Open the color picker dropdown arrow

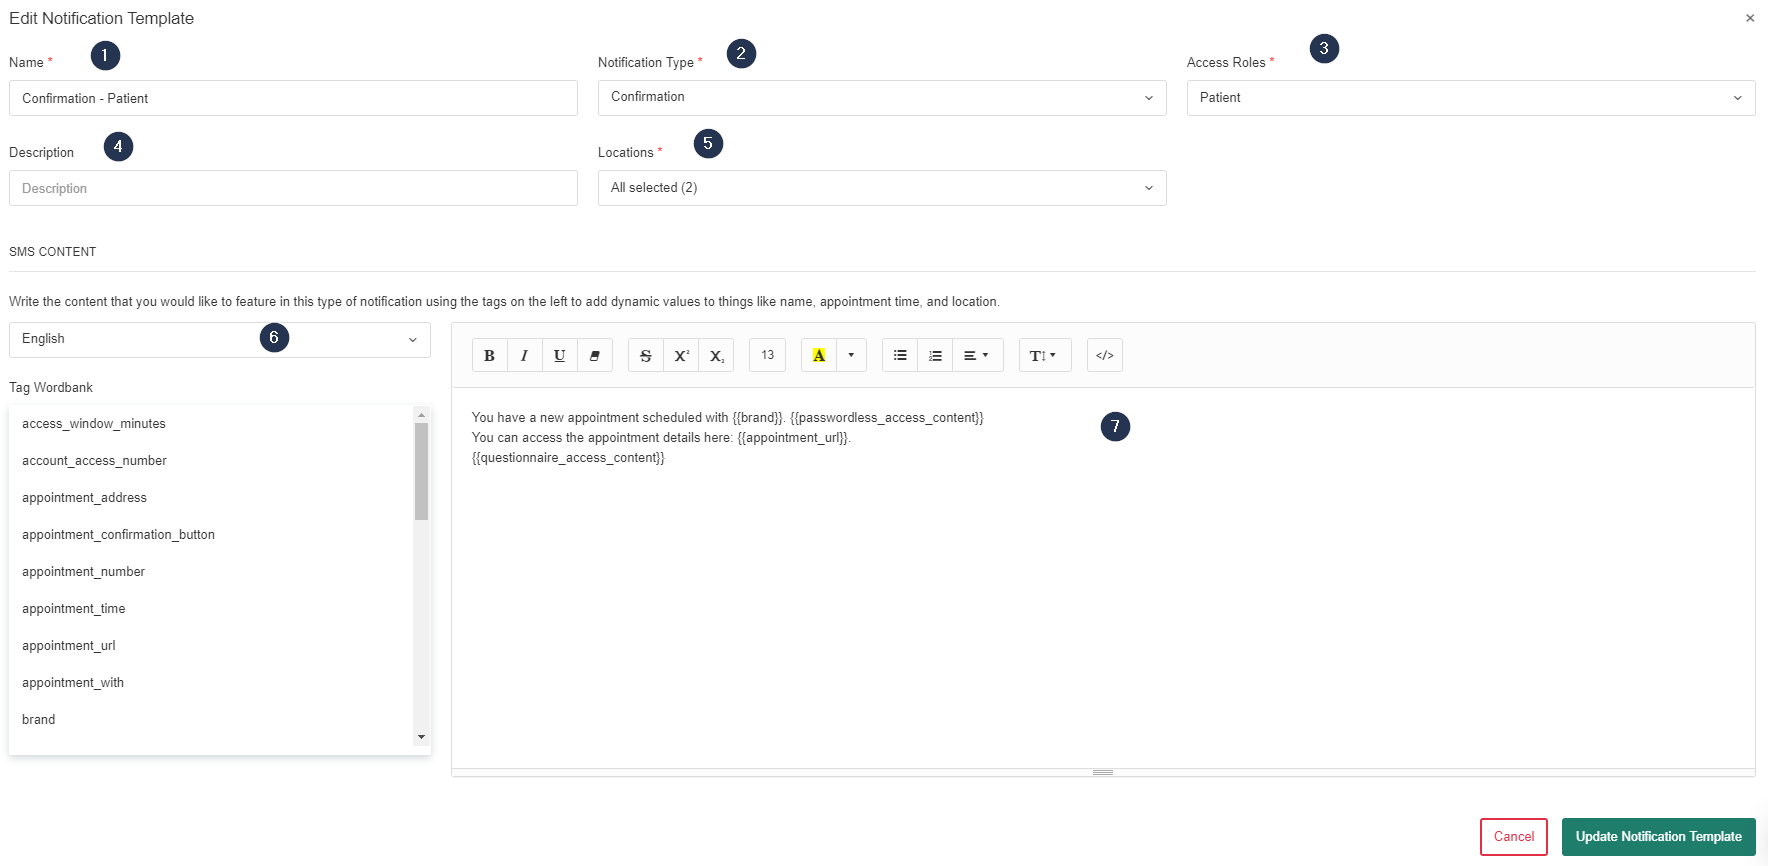851,355
